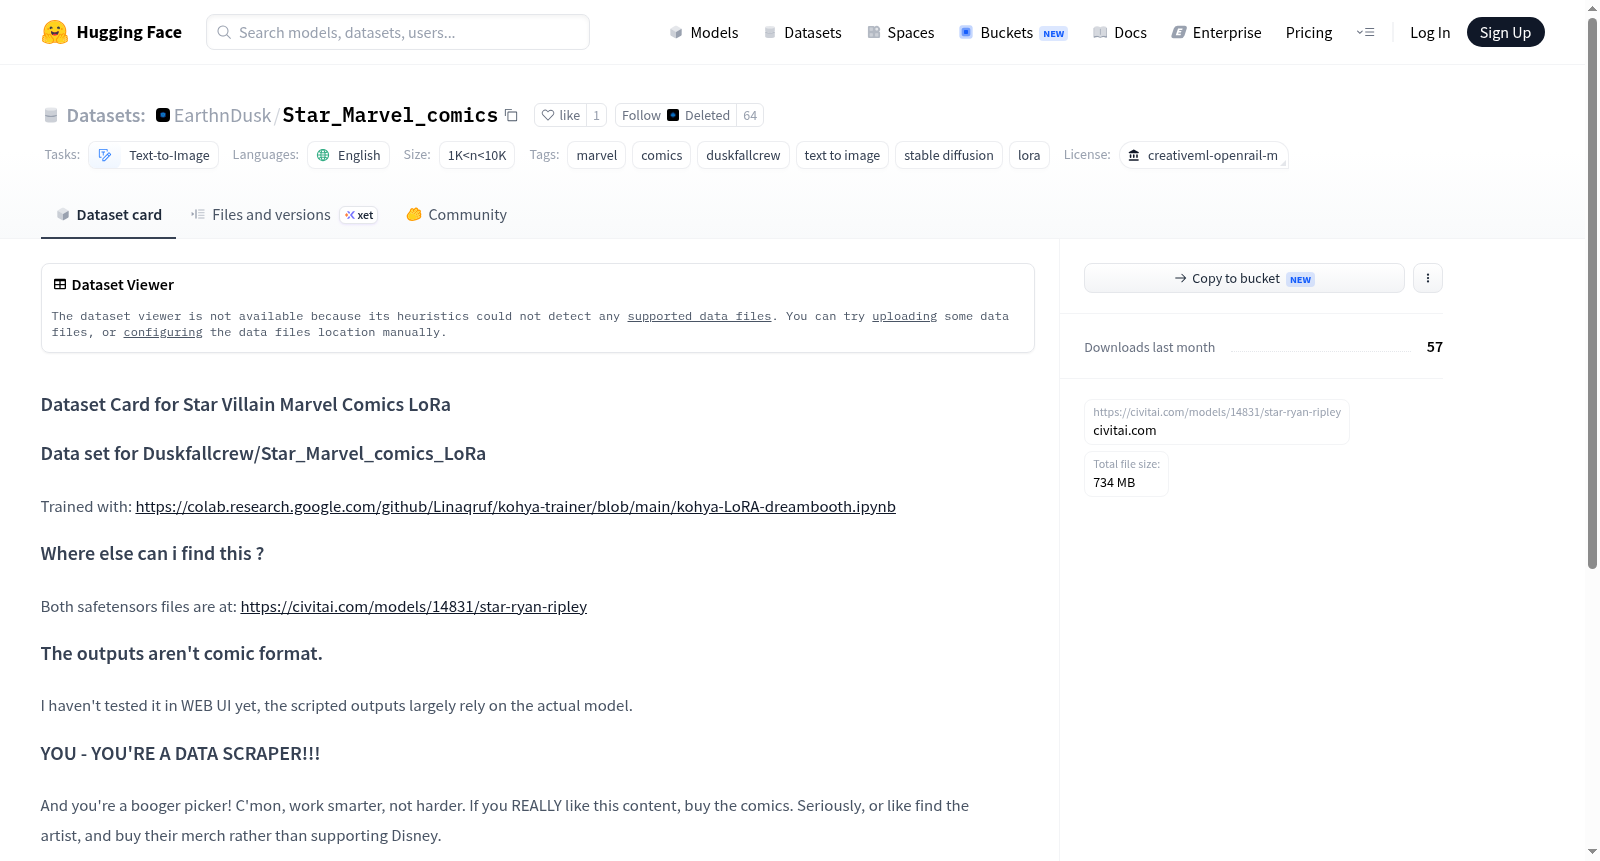Follow the Deleted user
This screenshot has height=861, width=1600.
(675, 115)
